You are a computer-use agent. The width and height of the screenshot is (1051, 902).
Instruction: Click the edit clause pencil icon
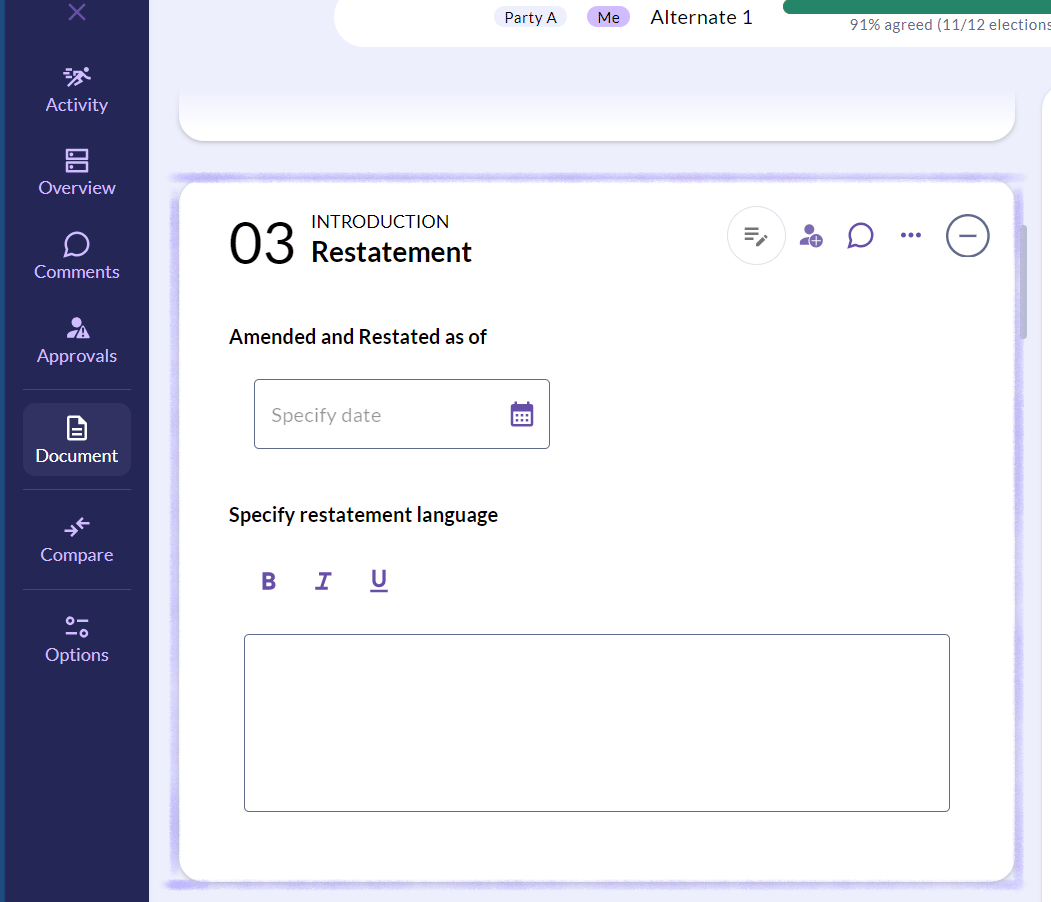756,236
